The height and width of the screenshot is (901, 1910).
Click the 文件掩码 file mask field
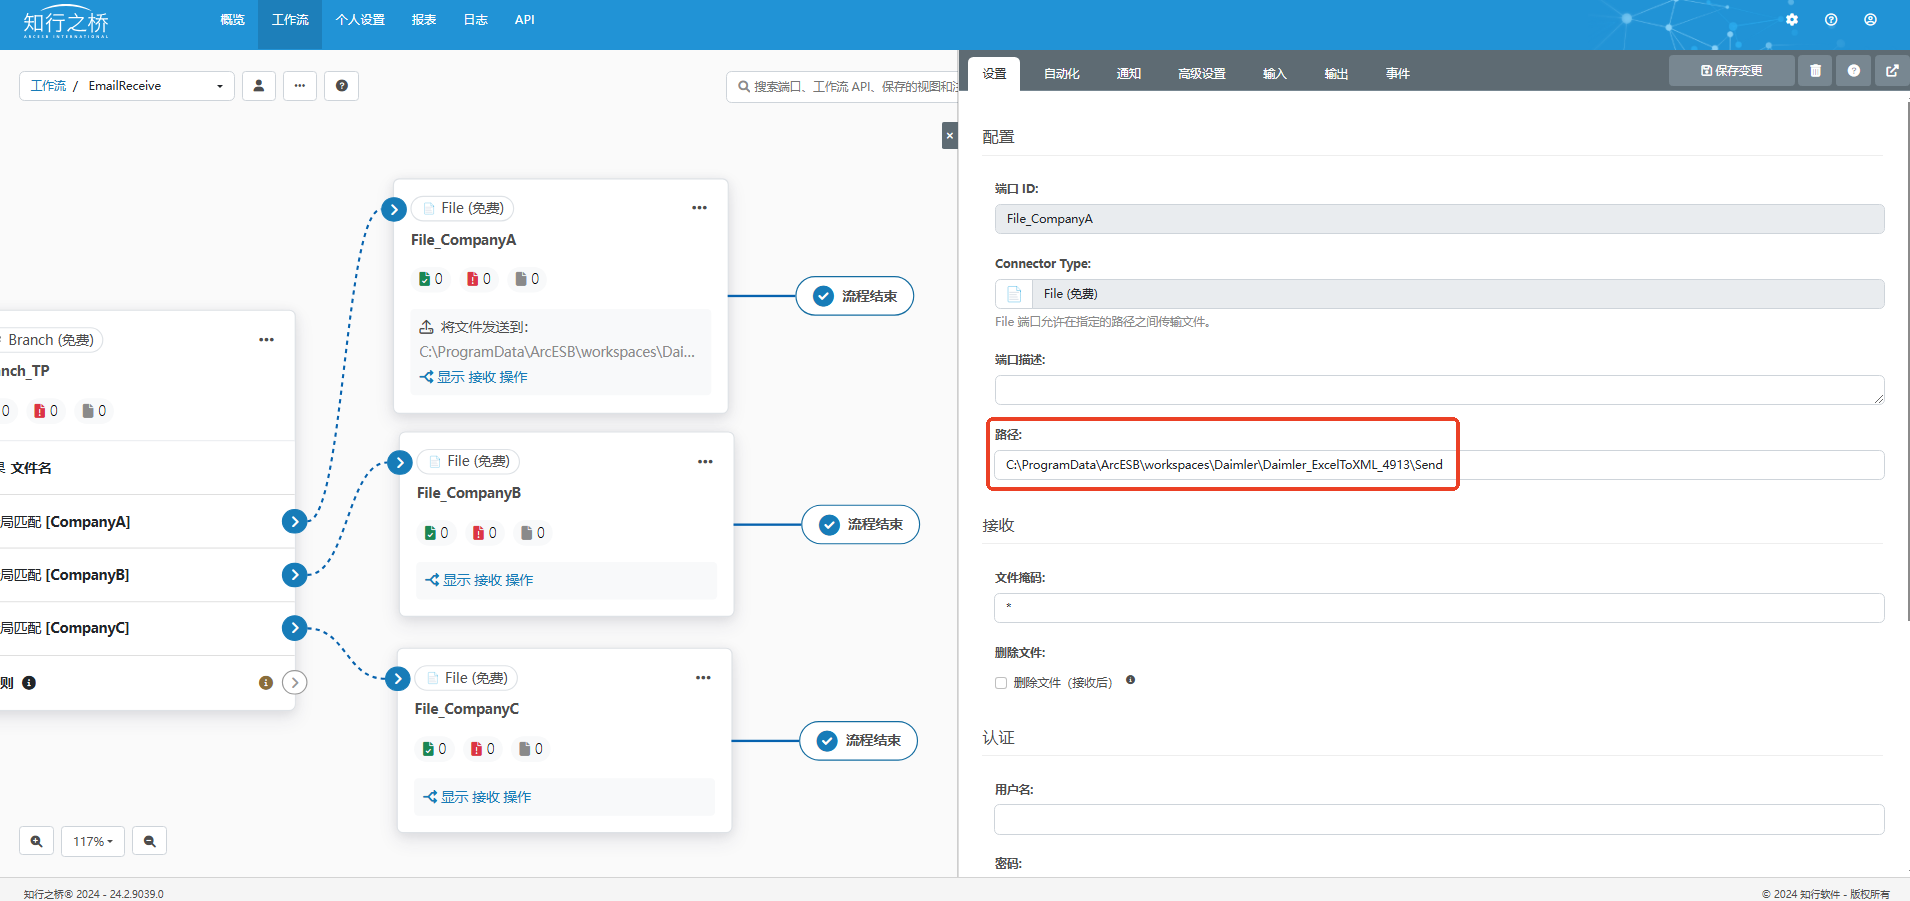tap(1438, 608)
